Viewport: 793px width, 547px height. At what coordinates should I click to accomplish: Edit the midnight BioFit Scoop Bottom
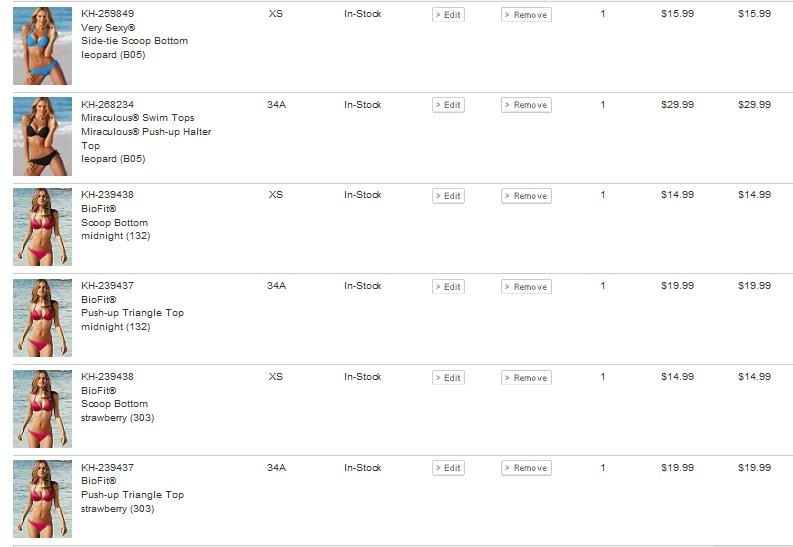[448, 196]
